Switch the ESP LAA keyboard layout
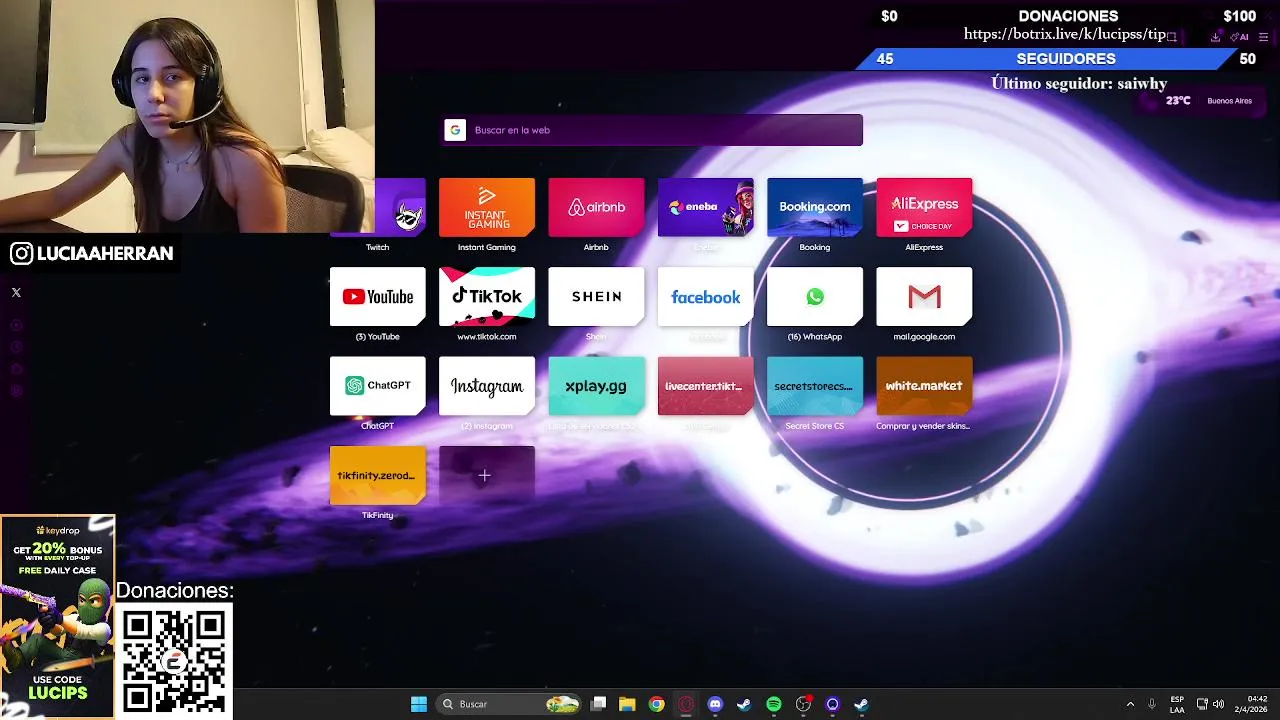Image resolution: width=1280 pixels, height=720 pixels. (1177, 704)
